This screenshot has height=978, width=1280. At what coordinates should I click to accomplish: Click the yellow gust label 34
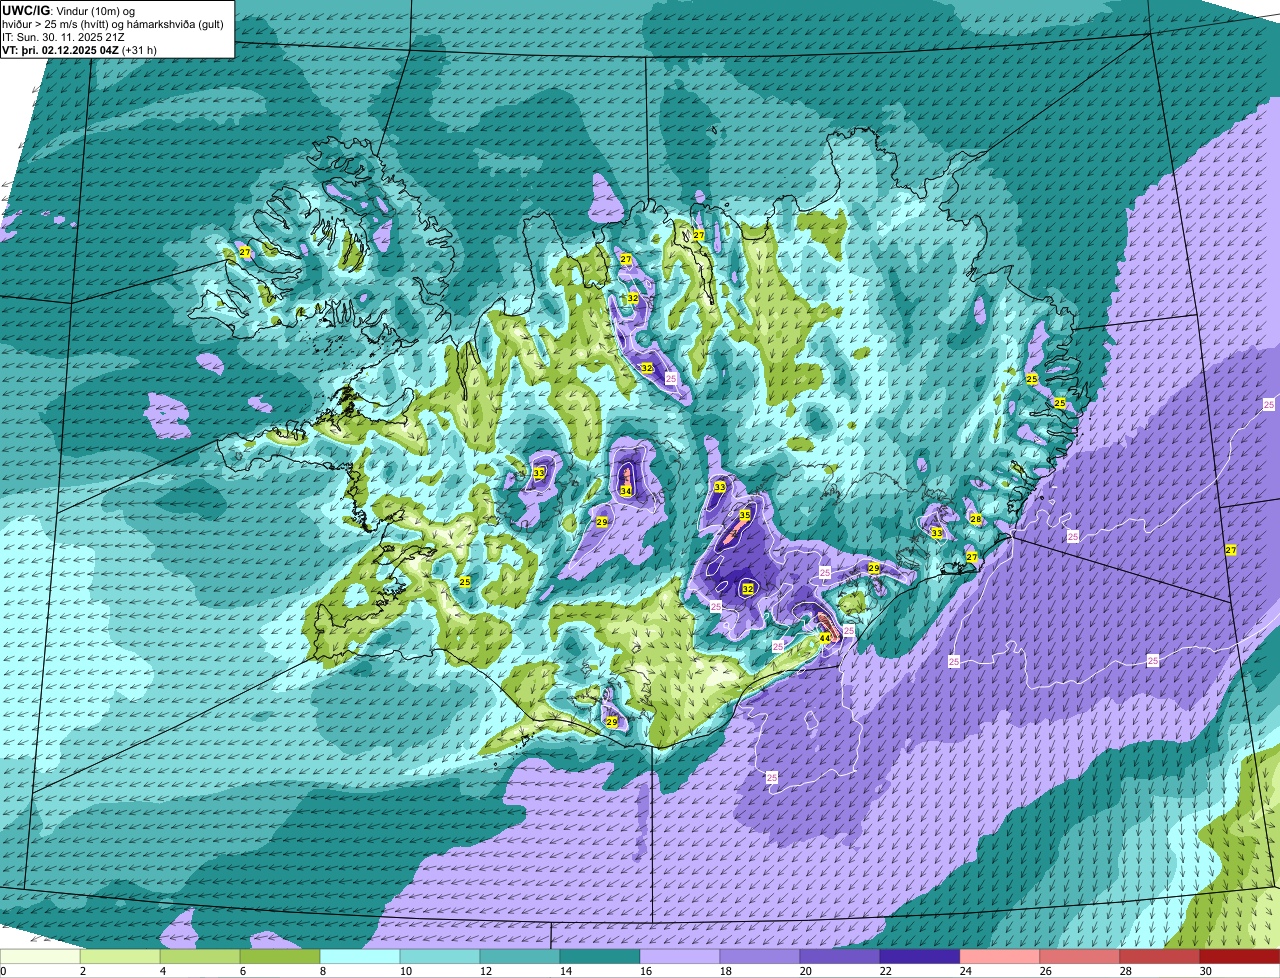click(625, 491)
